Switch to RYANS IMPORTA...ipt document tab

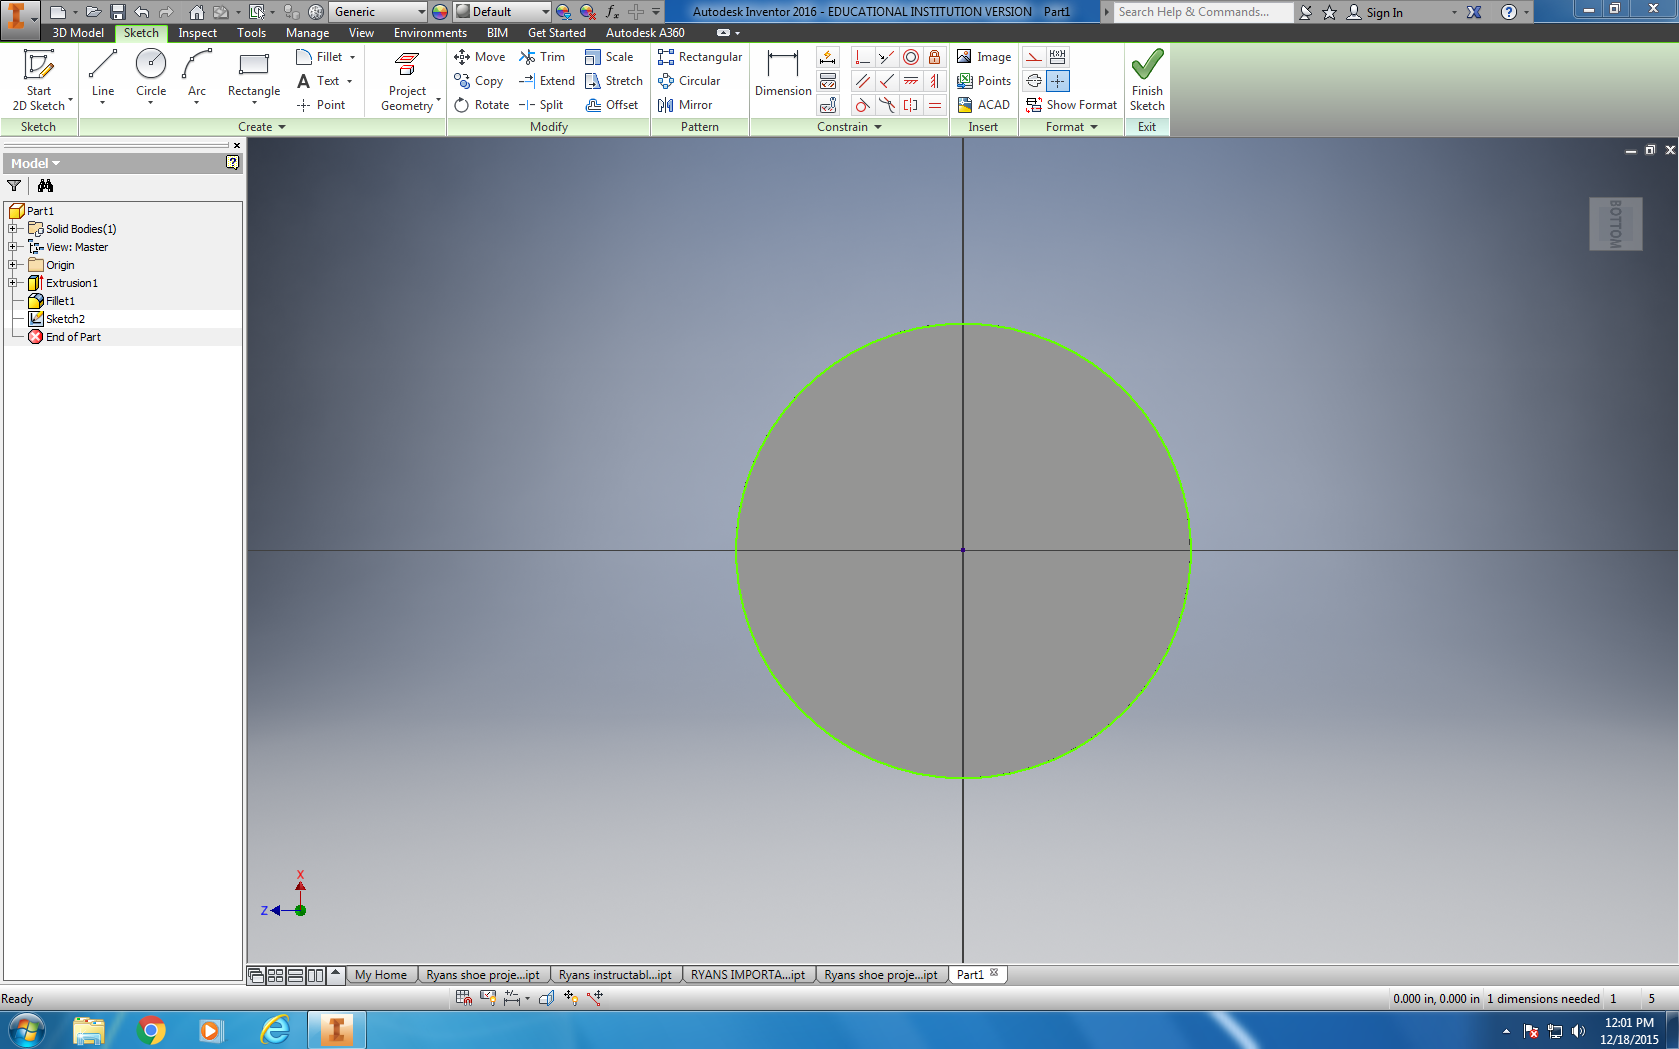pyautogui.click(x=748, y=975)
